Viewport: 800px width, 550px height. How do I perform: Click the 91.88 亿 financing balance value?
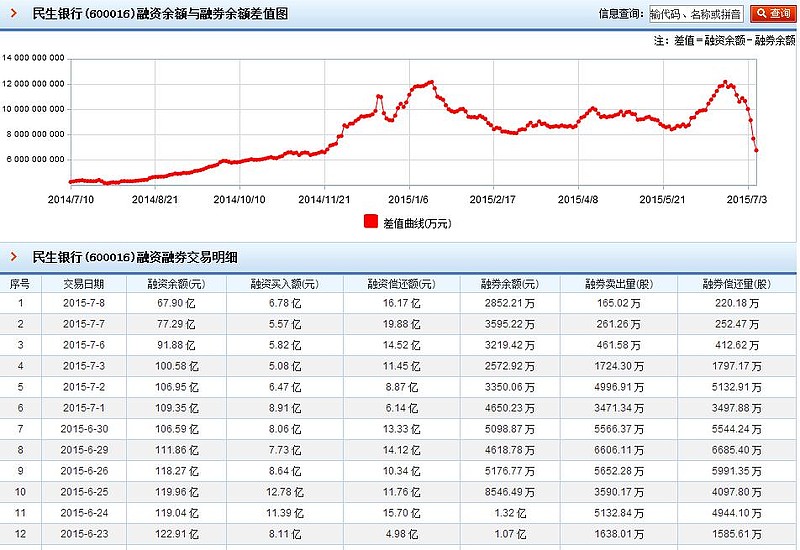coord(177,345)
